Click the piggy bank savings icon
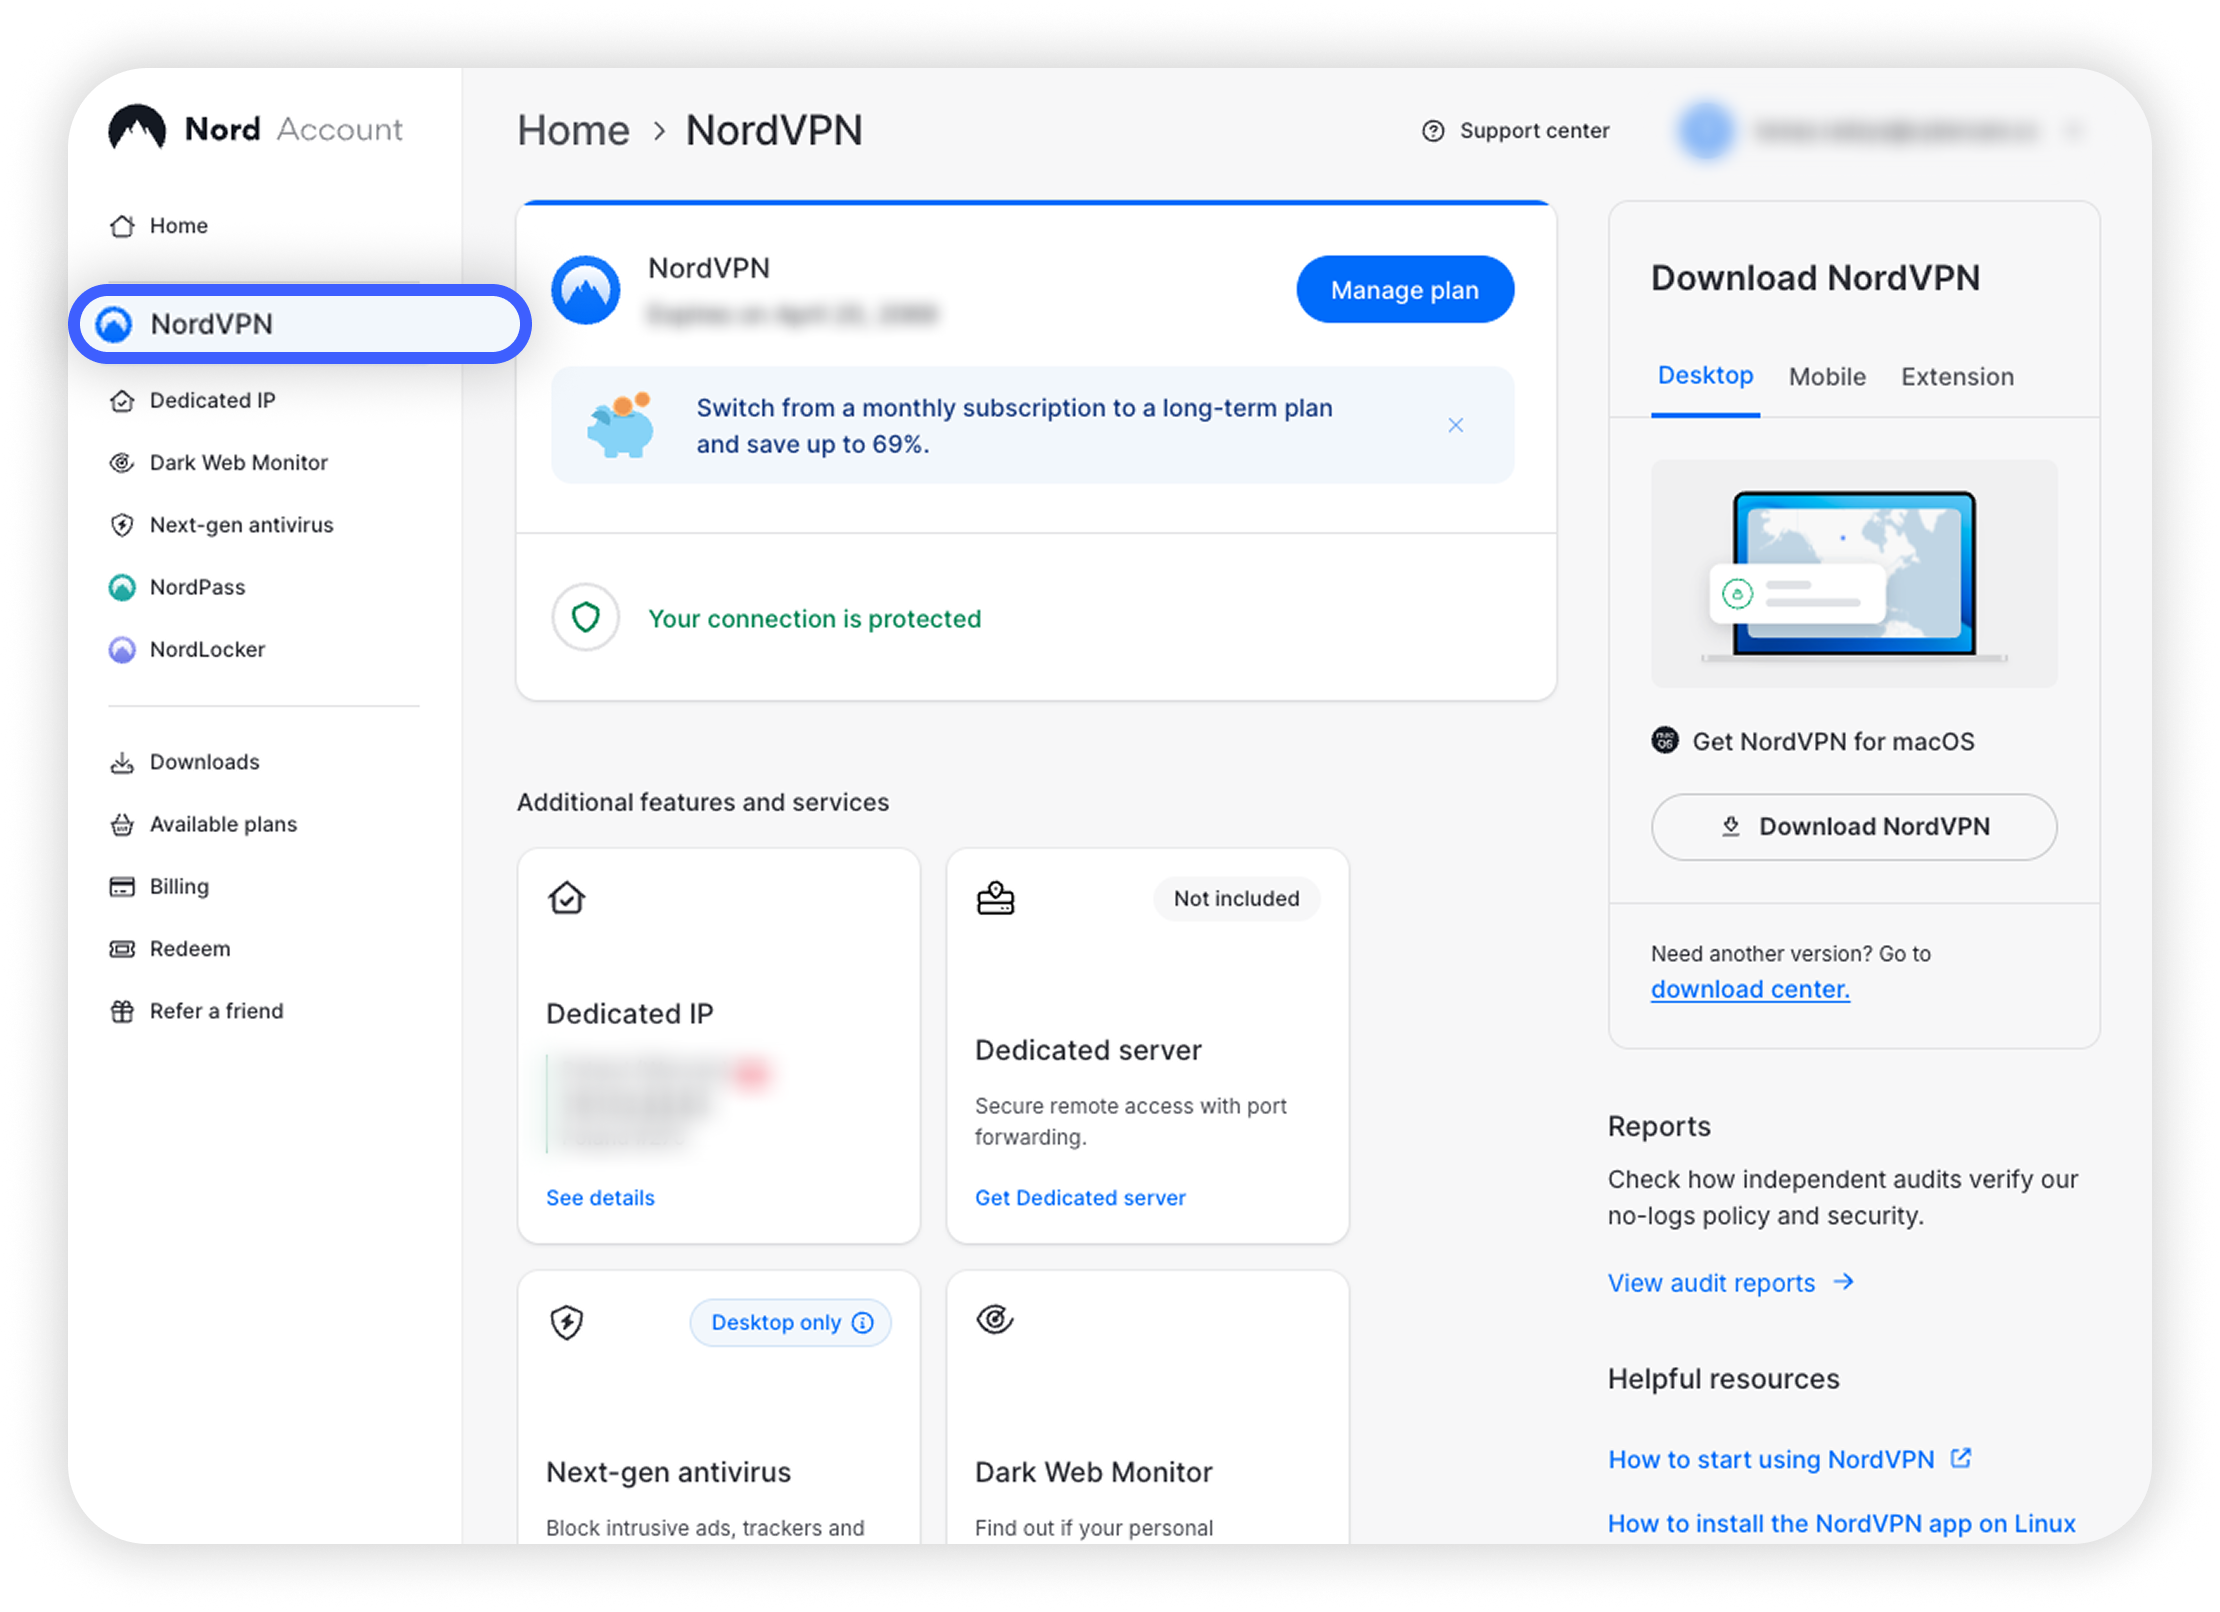Image resolution: width=2220 pixels, height=1612 pixels. click(x=620, y=425)
